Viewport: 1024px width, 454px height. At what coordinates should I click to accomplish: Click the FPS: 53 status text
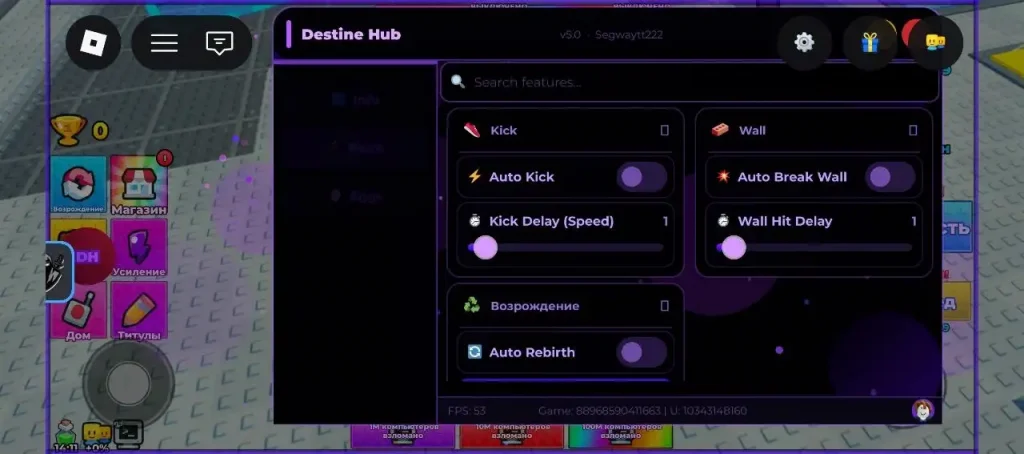467,411
